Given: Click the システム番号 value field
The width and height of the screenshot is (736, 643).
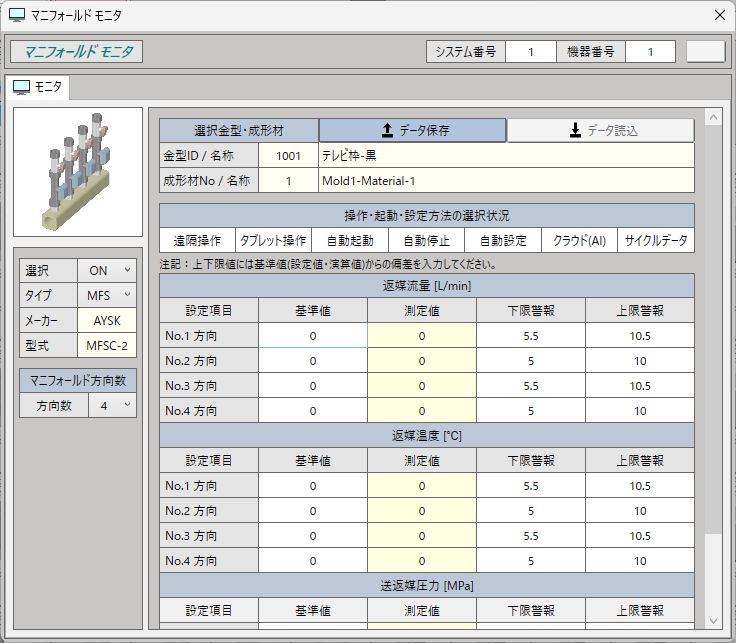Looking at the screenshot, I should click(x=531, y=52).
